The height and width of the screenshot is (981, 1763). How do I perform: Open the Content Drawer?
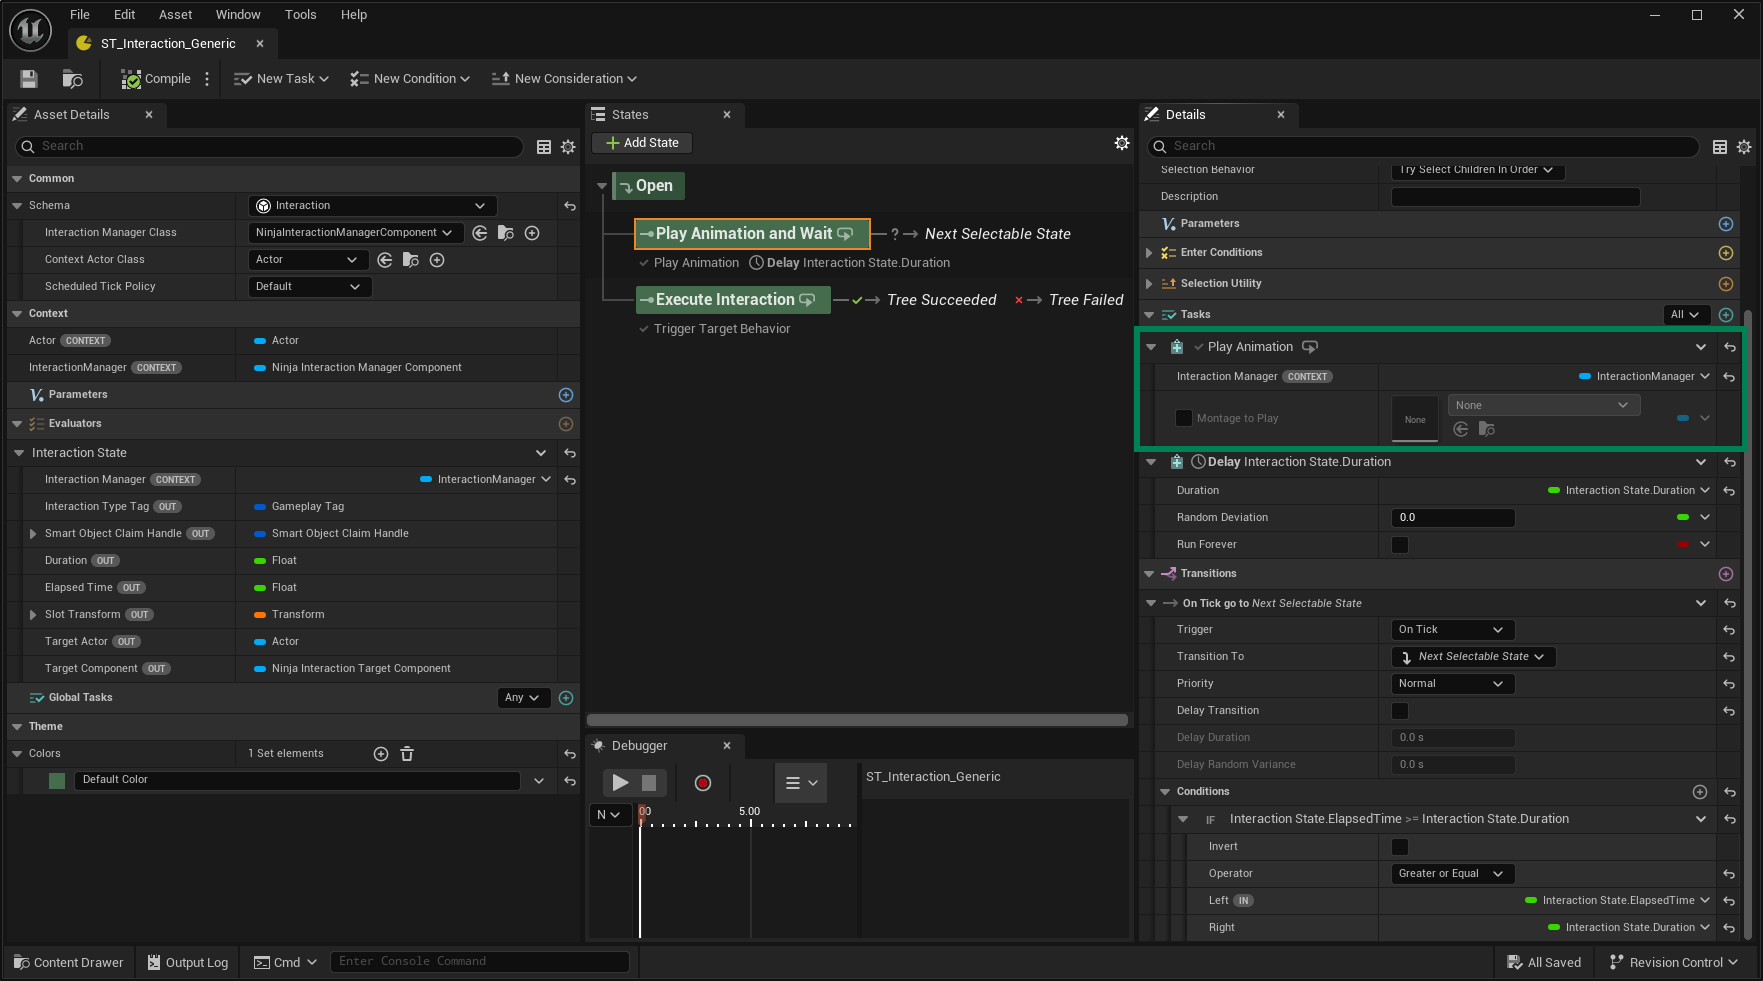[67, 961]
